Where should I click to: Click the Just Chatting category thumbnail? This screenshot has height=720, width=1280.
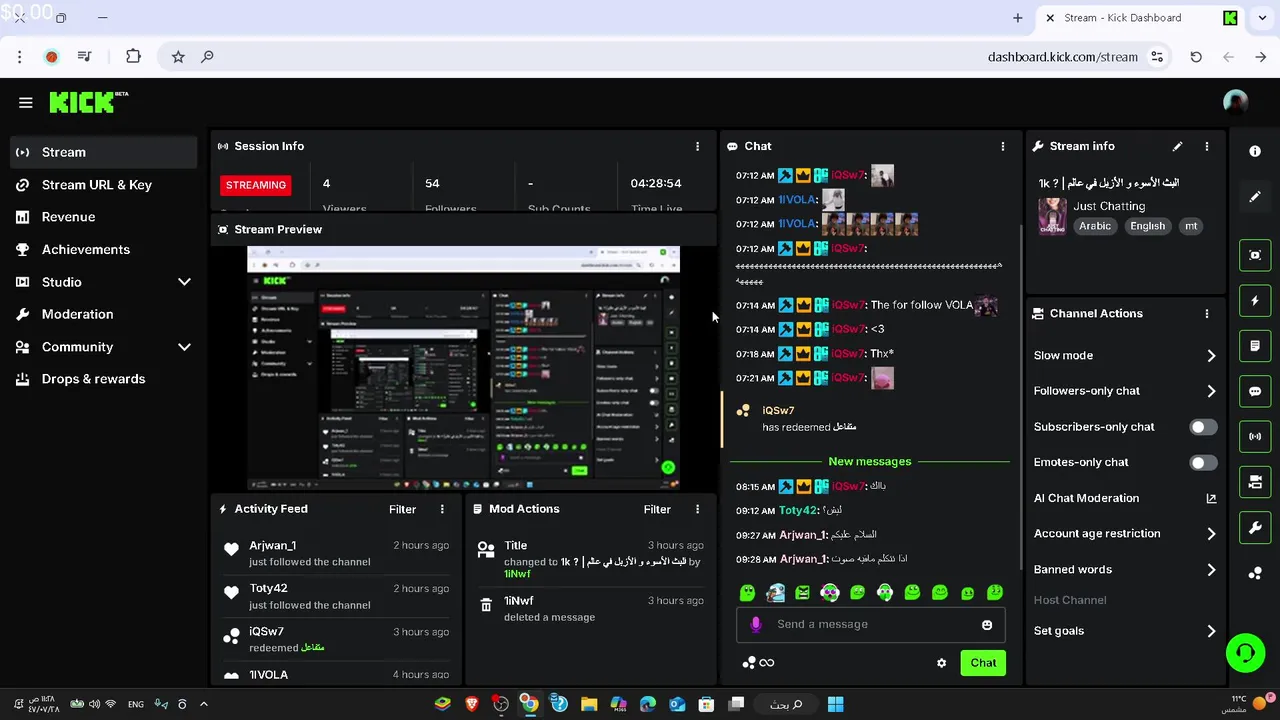[x=1052, y=216]
